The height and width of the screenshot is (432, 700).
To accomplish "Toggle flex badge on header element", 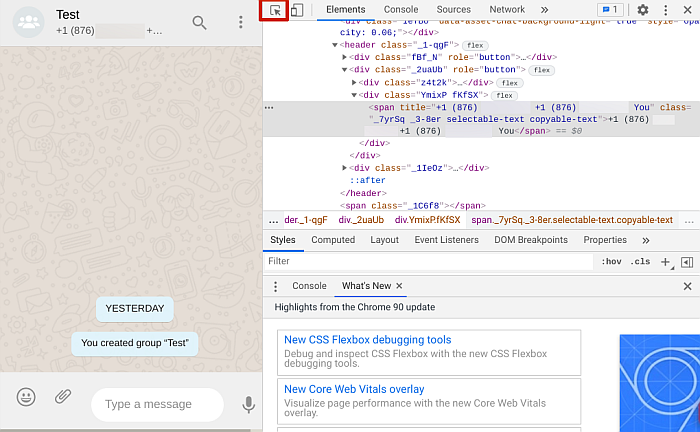I will (x=475, y=46).
